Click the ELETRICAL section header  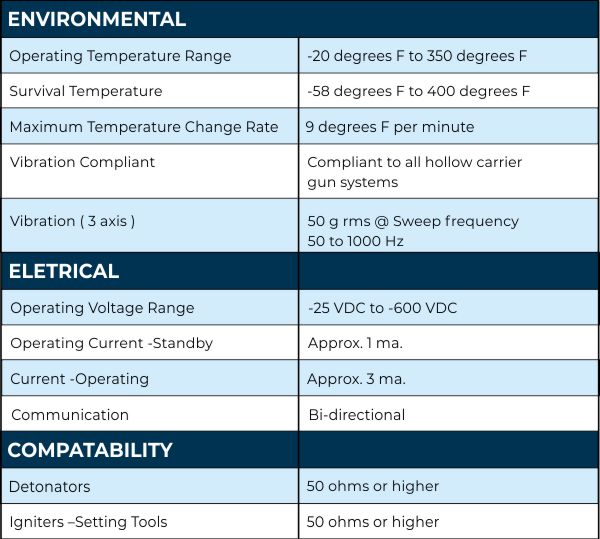point(64,271)
